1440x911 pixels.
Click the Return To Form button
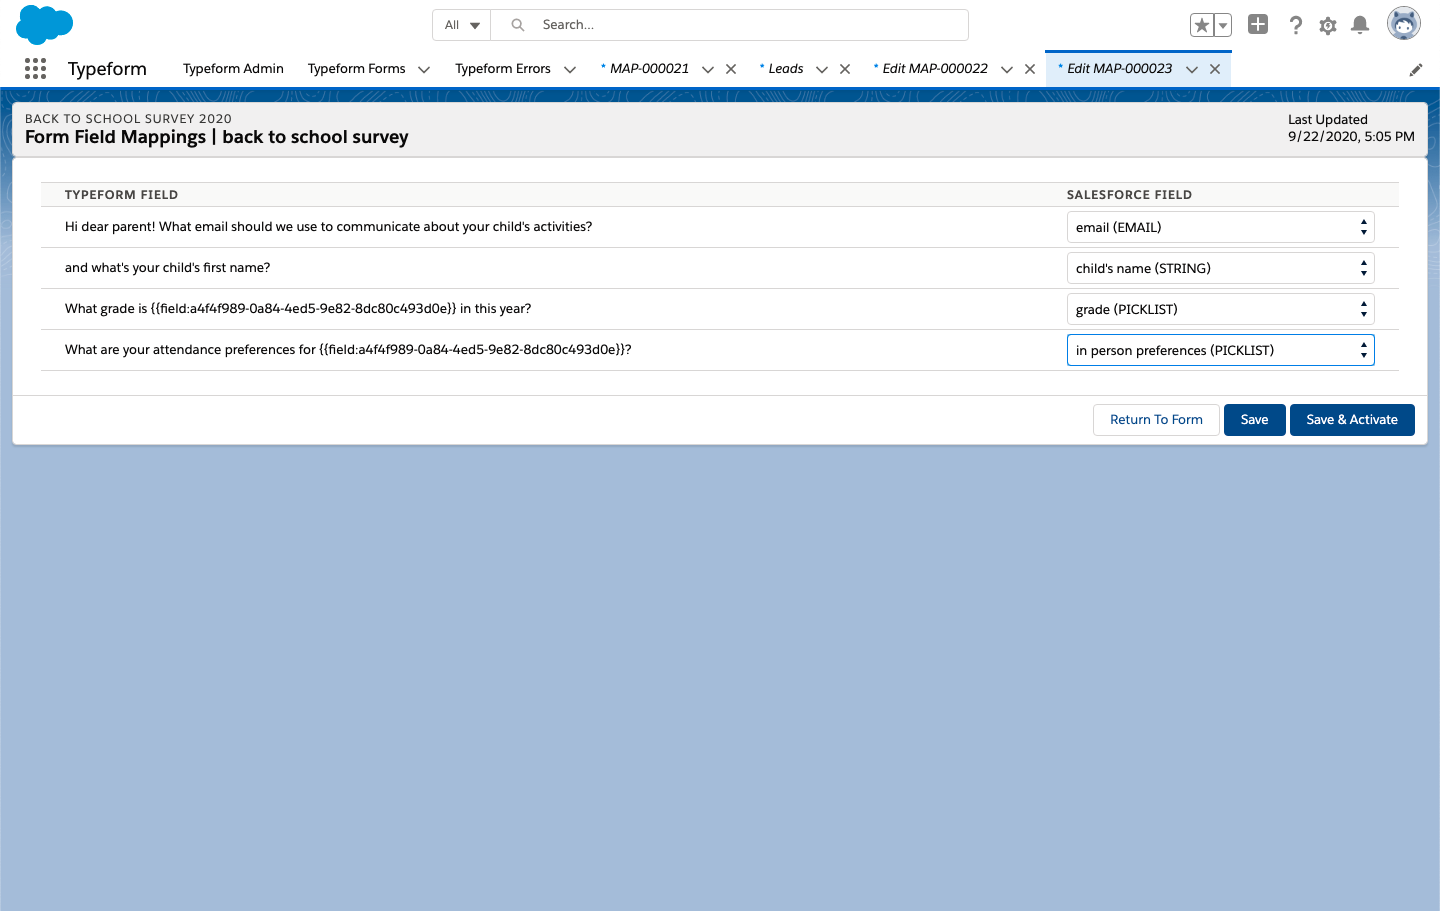1156,420
